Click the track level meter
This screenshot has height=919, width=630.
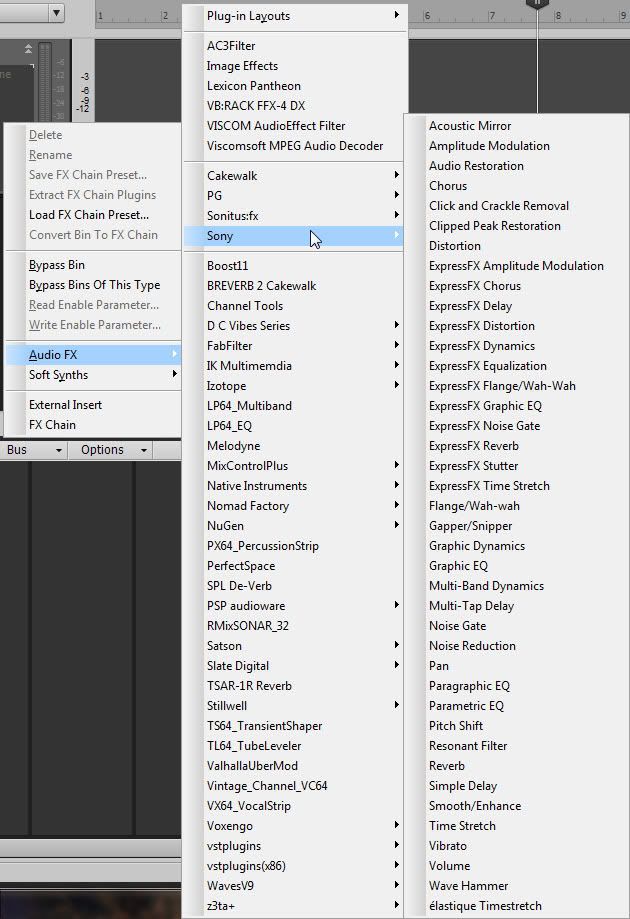(x=43, y=80)
